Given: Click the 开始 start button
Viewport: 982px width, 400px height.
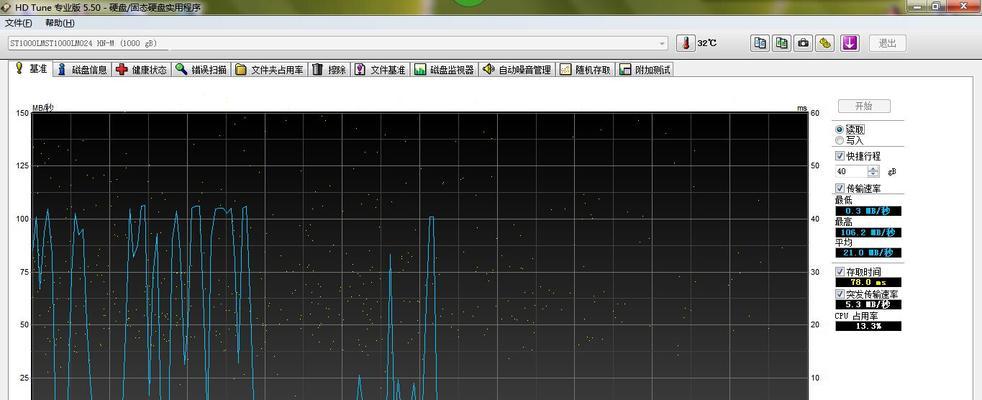Looking at the screenshot, I should tap(864, 106).
